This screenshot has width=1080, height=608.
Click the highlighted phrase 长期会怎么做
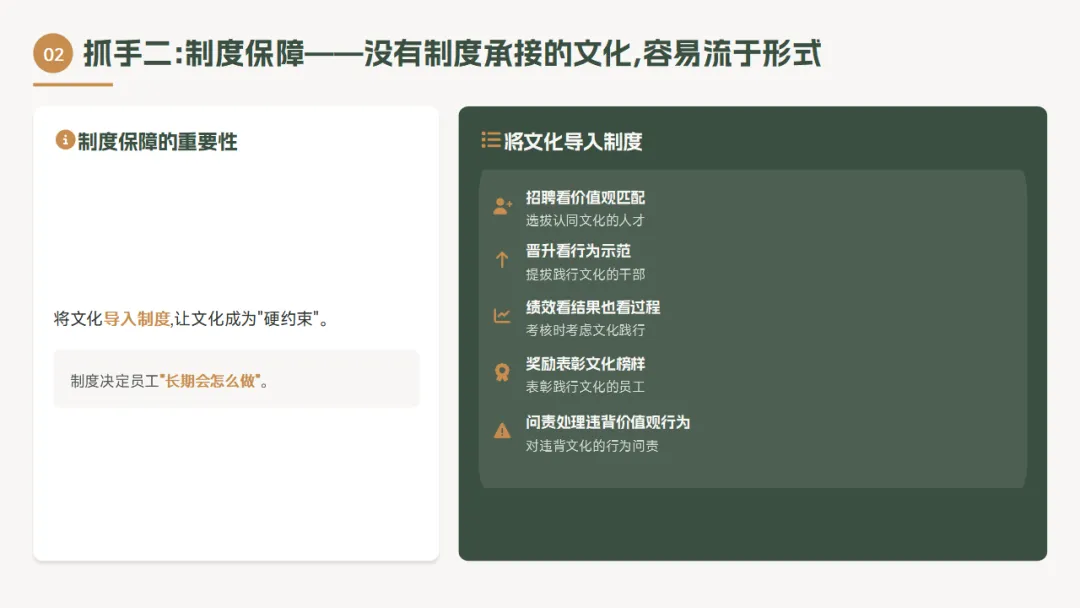click(x=210, y=381)
